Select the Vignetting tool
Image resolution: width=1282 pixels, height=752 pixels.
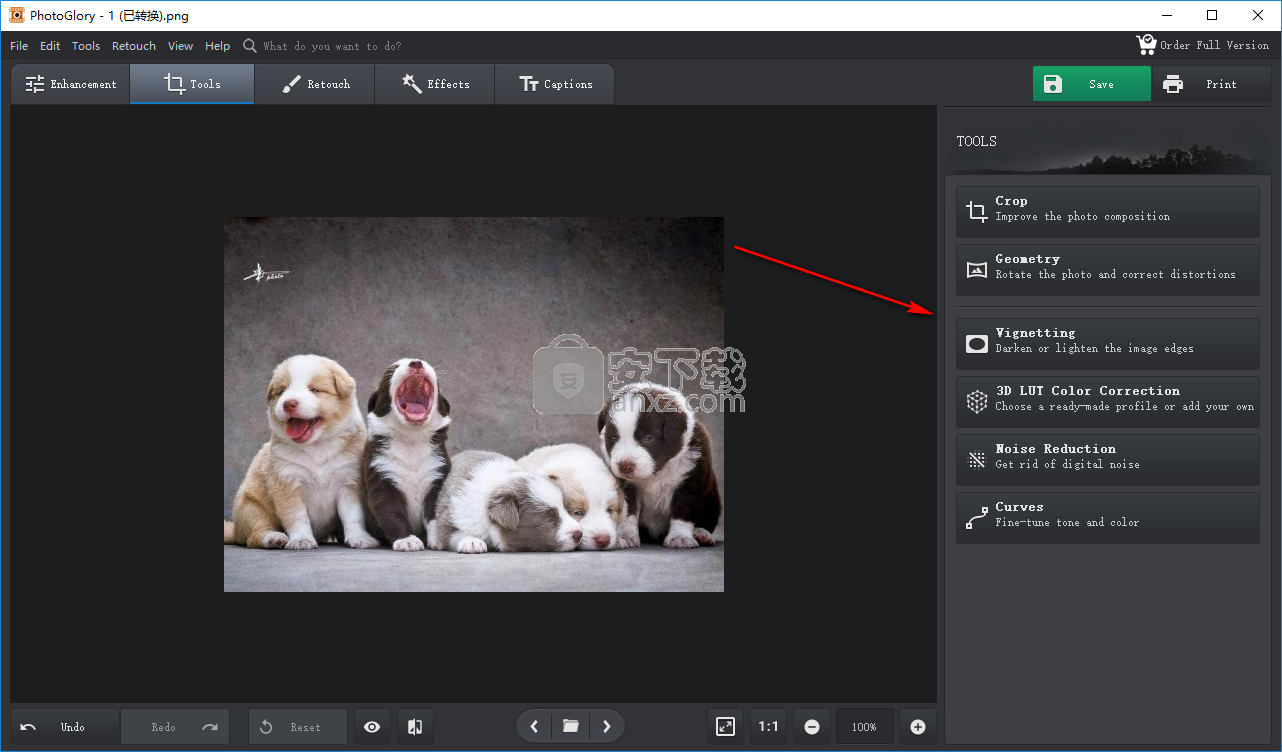(1107, 341)
